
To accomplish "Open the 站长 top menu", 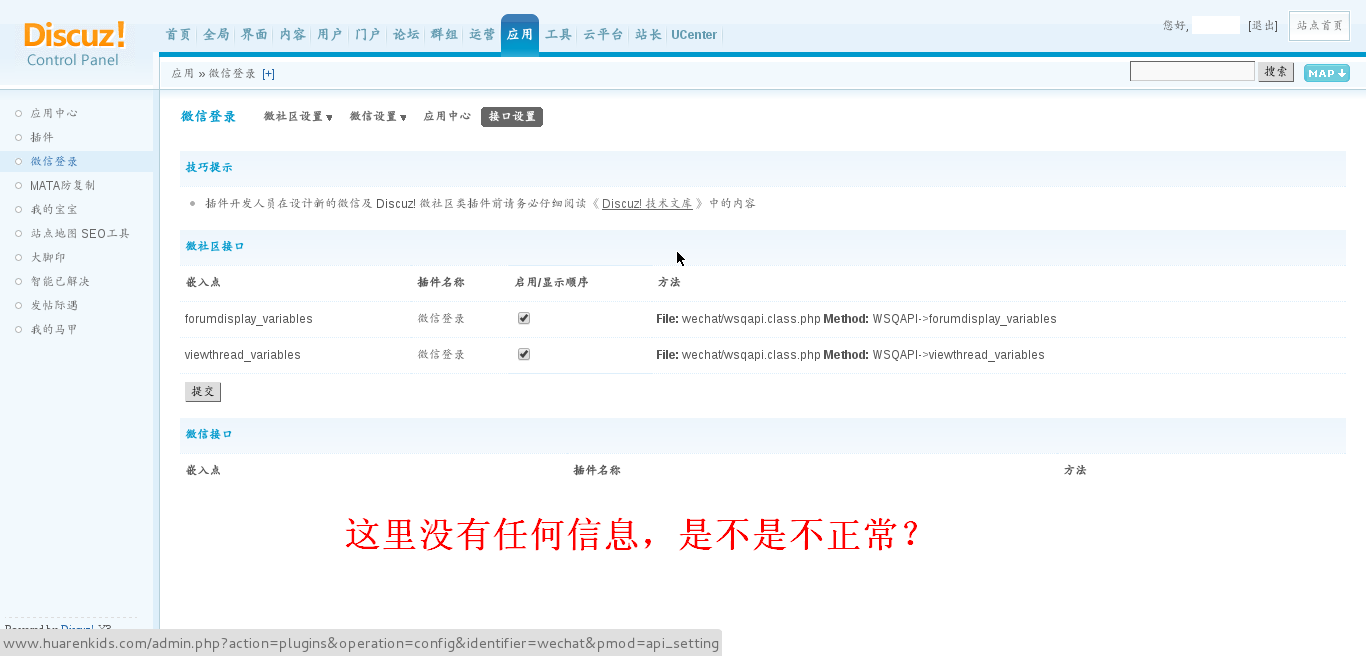I will pos(648,35).
